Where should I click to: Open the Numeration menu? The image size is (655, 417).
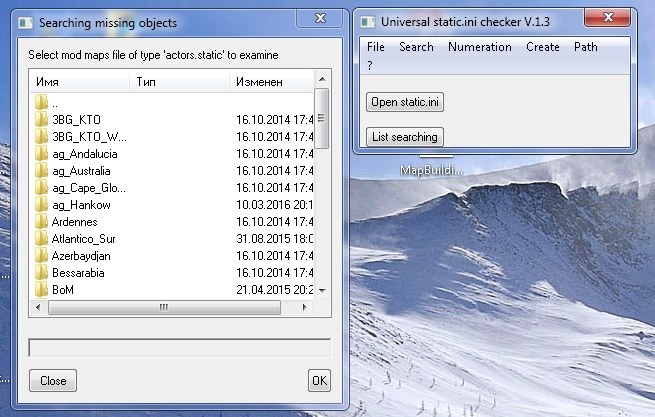(480, 47)
